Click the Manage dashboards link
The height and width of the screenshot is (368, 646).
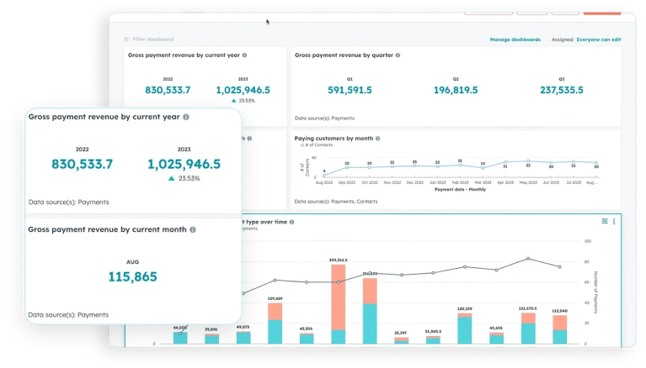515,40
